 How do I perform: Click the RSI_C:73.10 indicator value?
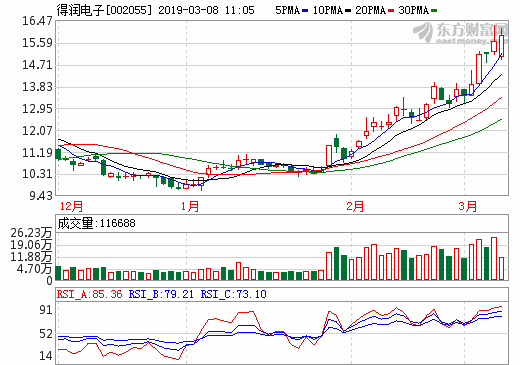coord(233,294)
